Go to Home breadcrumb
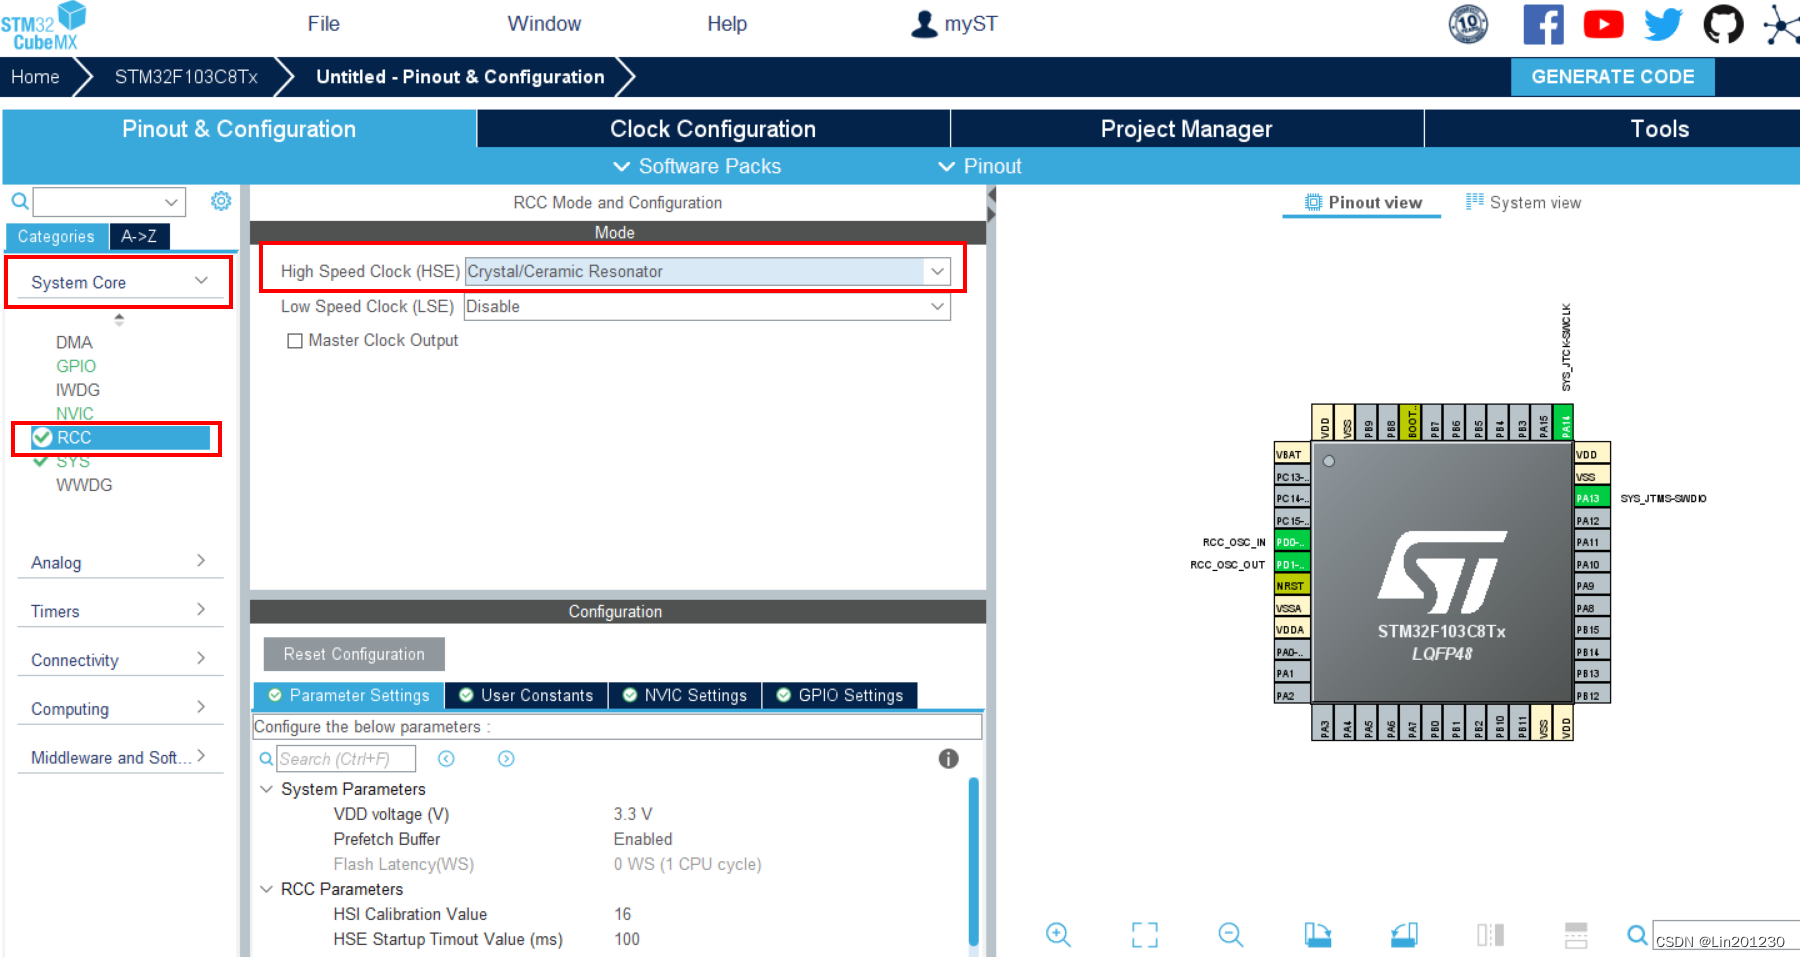The image size is (1800, 957). click(x=35, y=77)
